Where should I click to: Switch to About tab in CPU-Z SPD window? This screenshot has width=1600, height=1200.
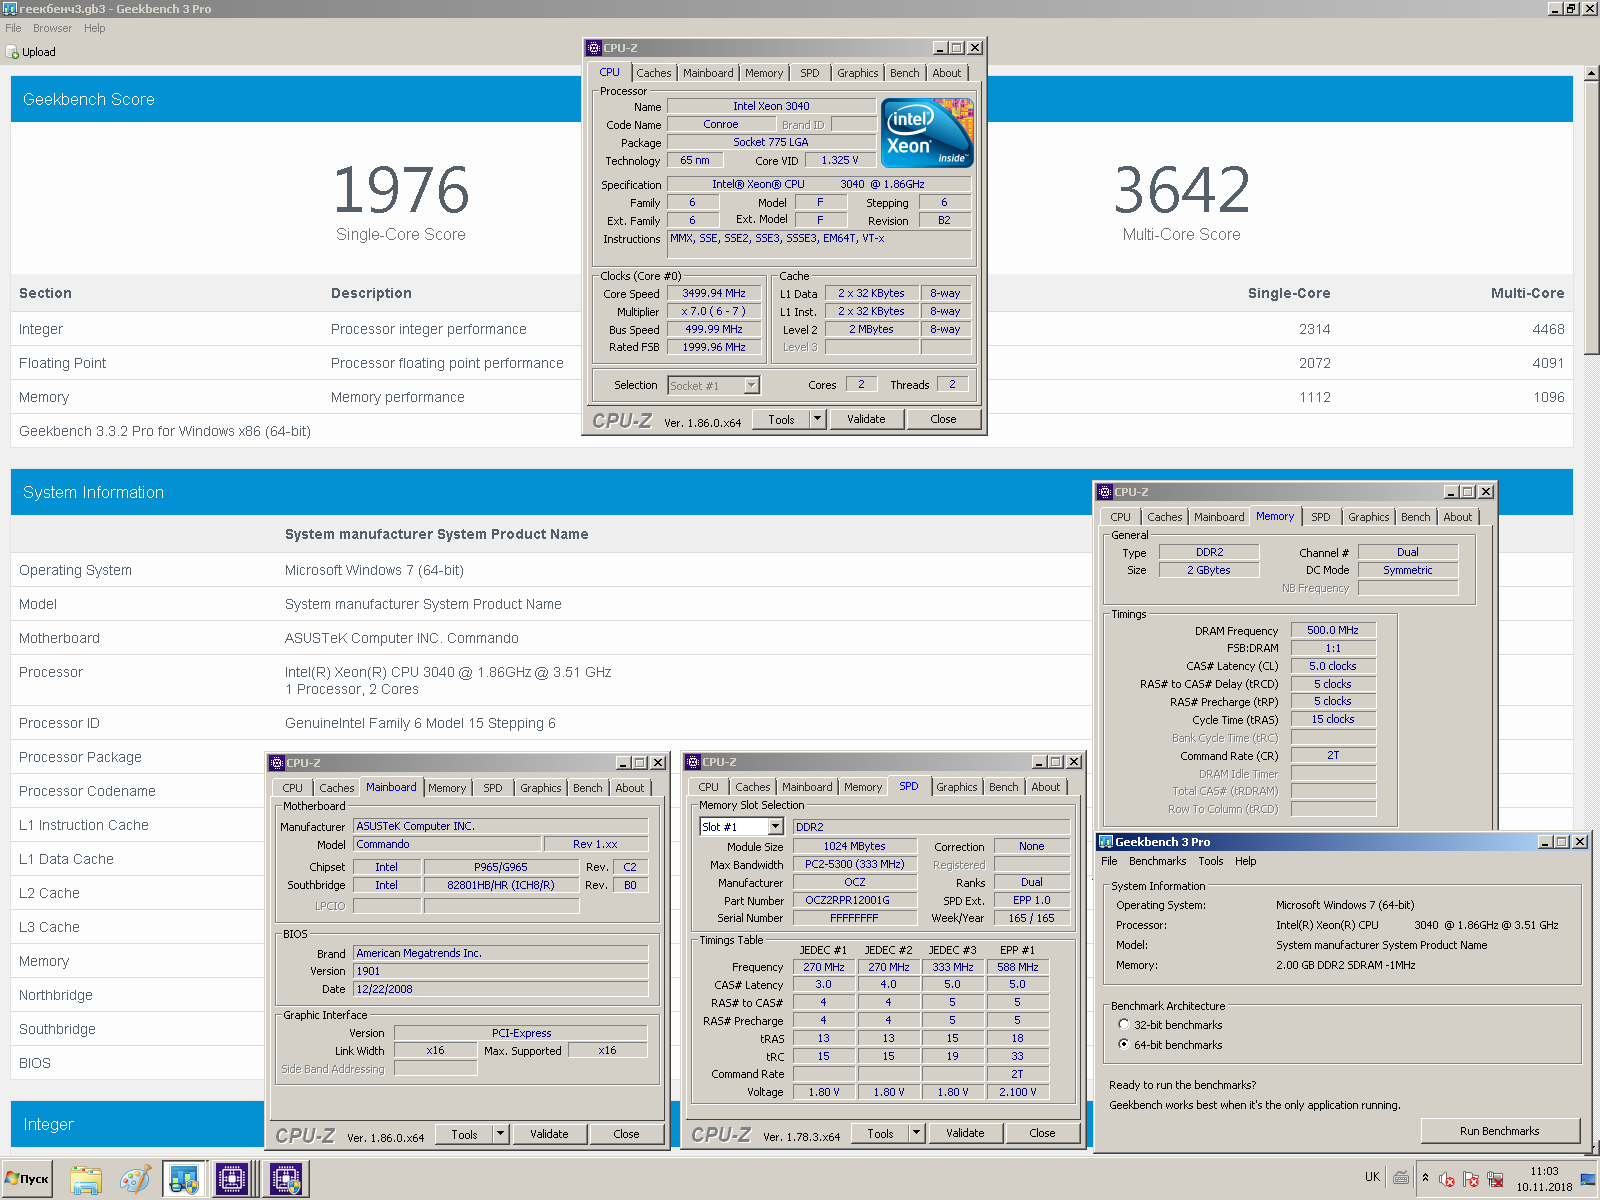1046,787
